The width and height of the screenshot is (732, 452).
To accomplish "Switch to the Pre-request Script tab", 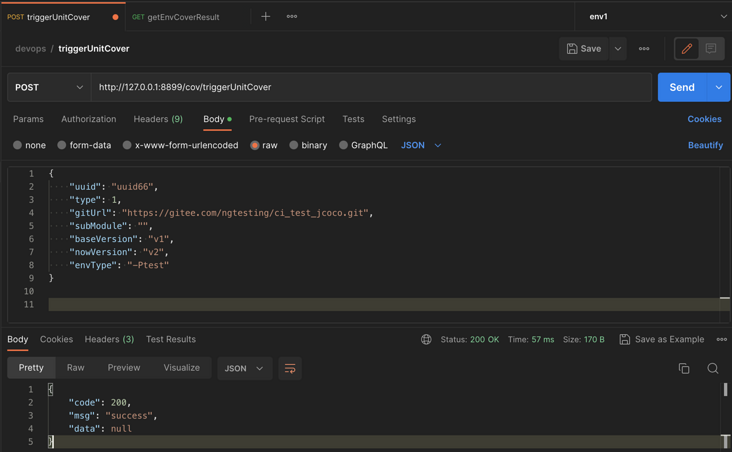I will 286,119.
